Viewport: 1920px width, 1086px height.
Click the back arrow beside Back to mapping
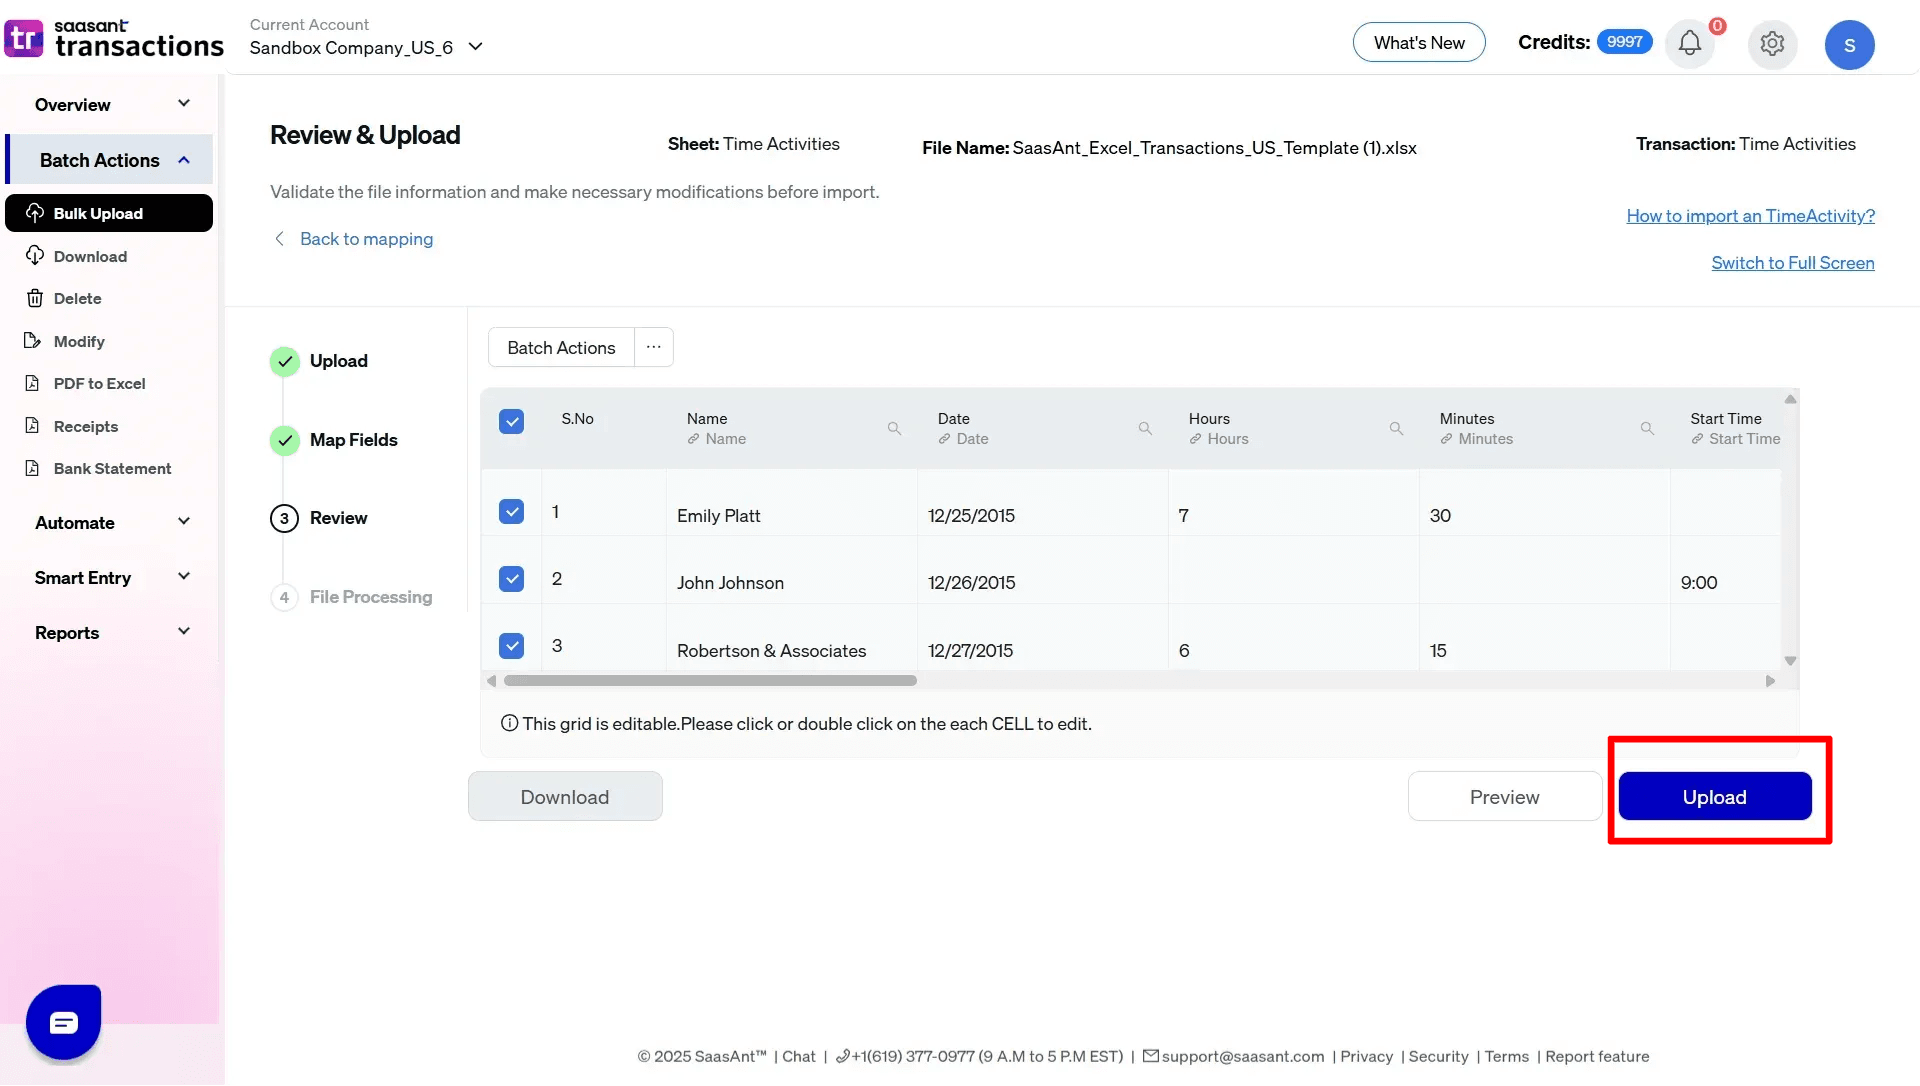[279, 239]
